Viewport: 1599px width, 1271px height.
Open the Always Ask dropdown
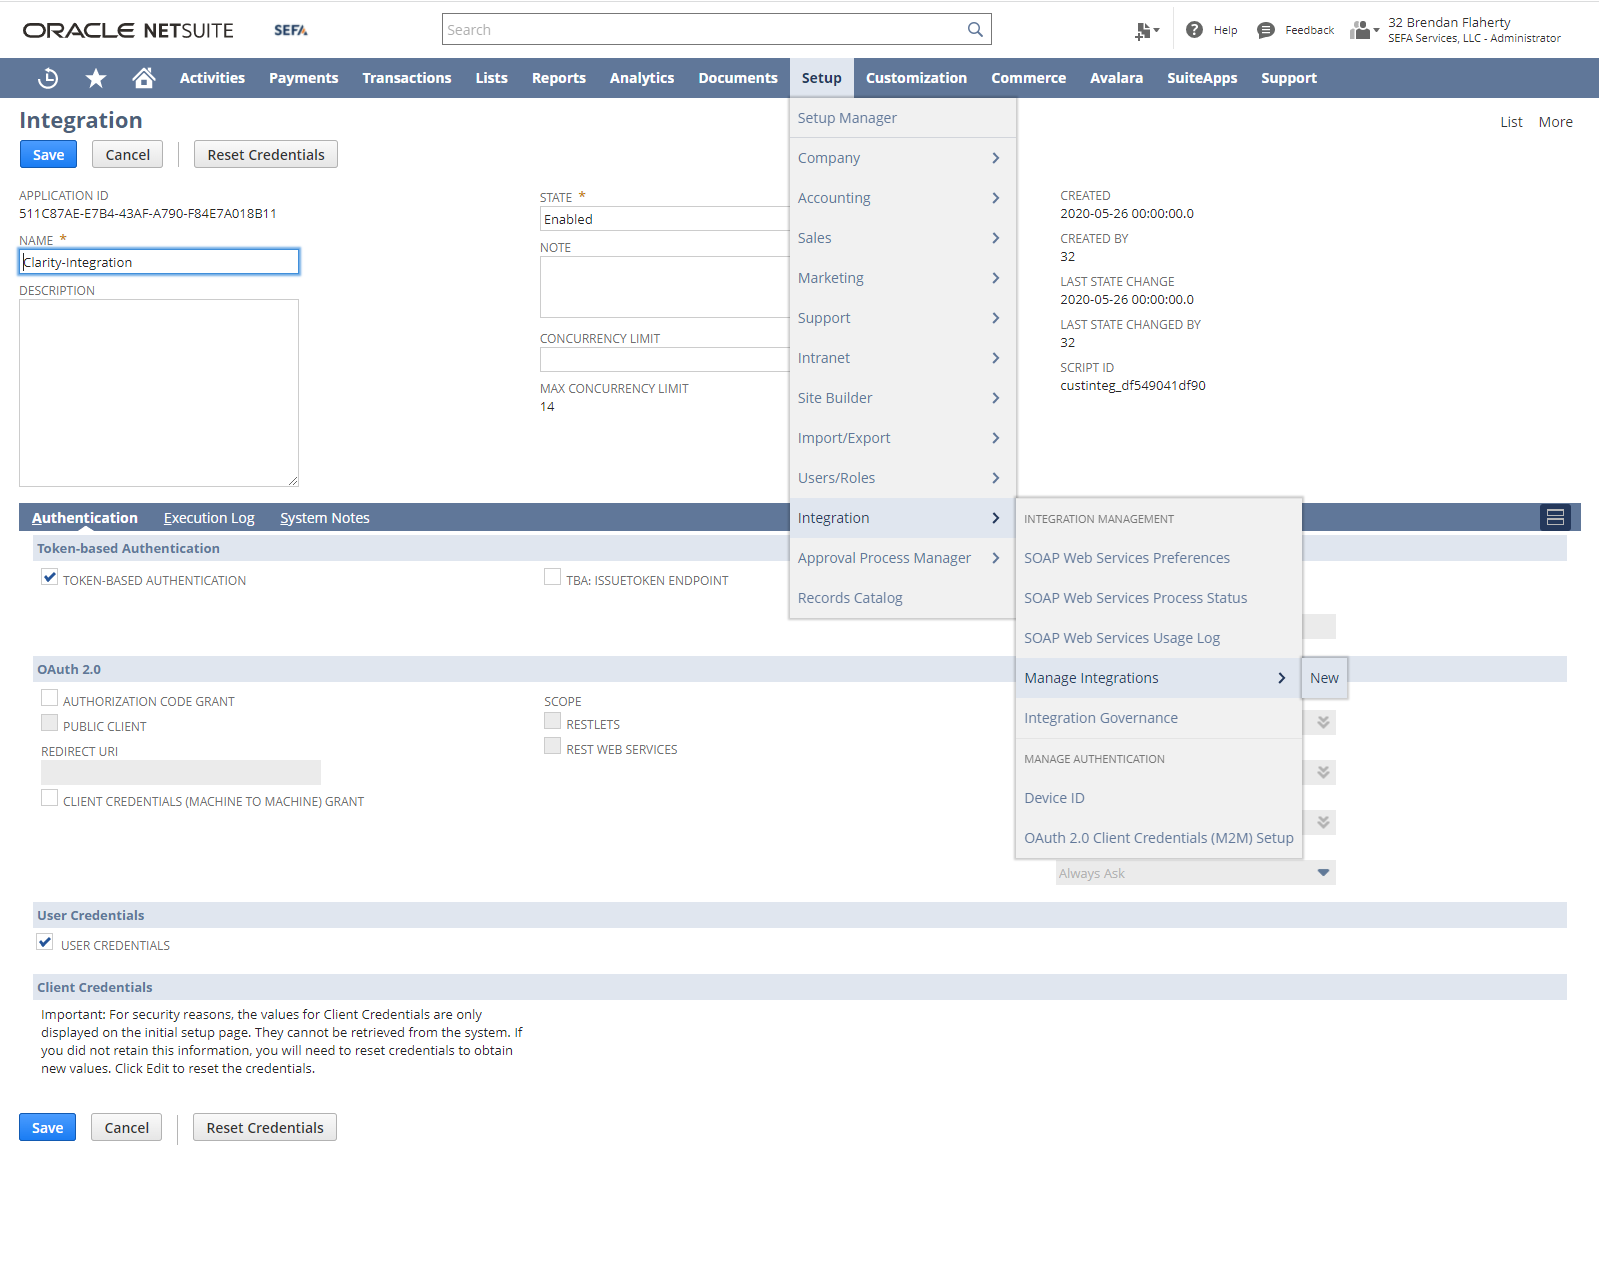point(1195,873)
